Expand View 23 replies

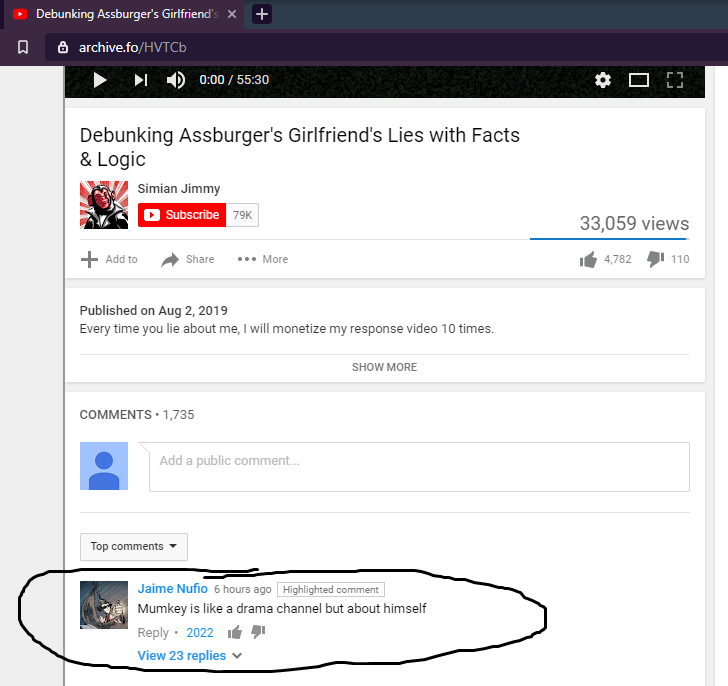[189, 655]
